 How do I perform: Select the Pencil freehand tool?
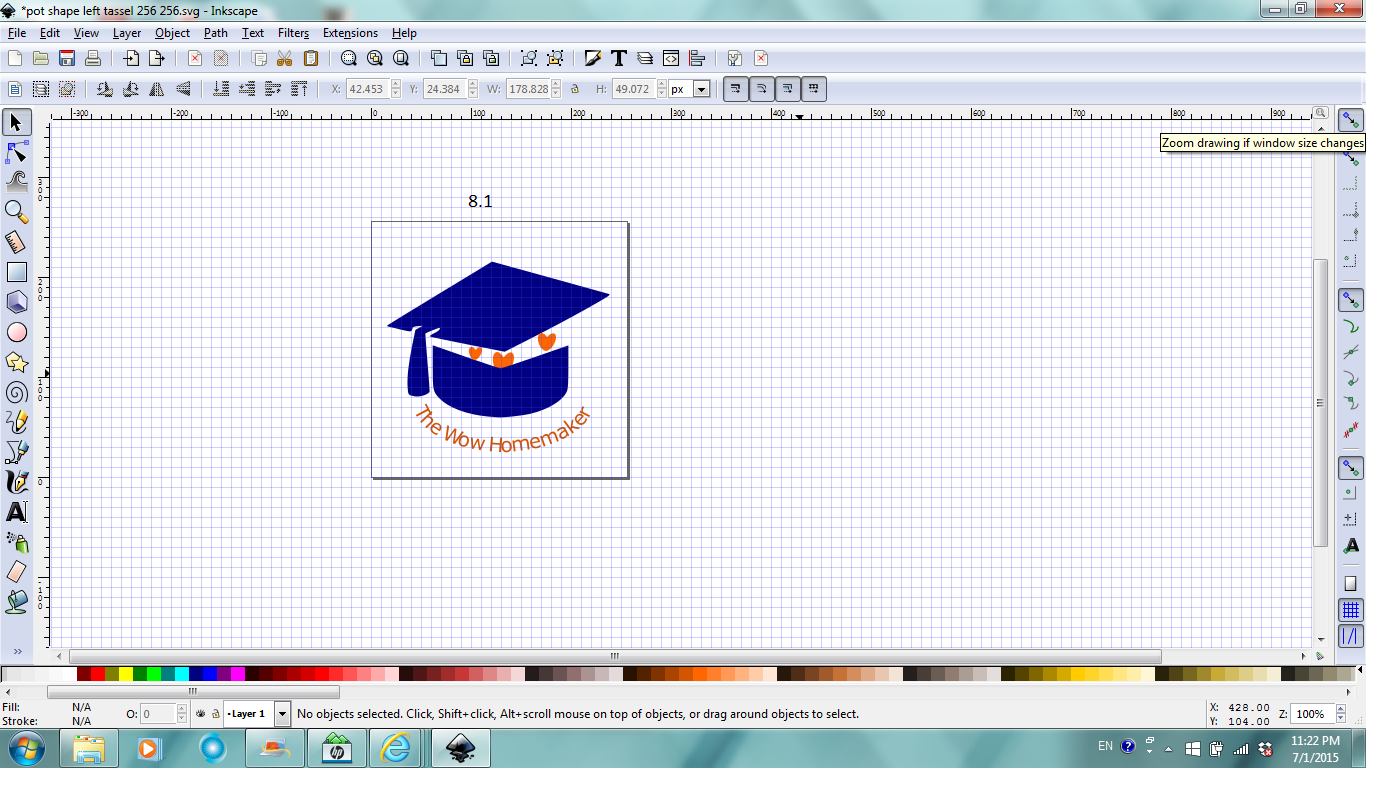pos(17,422)
